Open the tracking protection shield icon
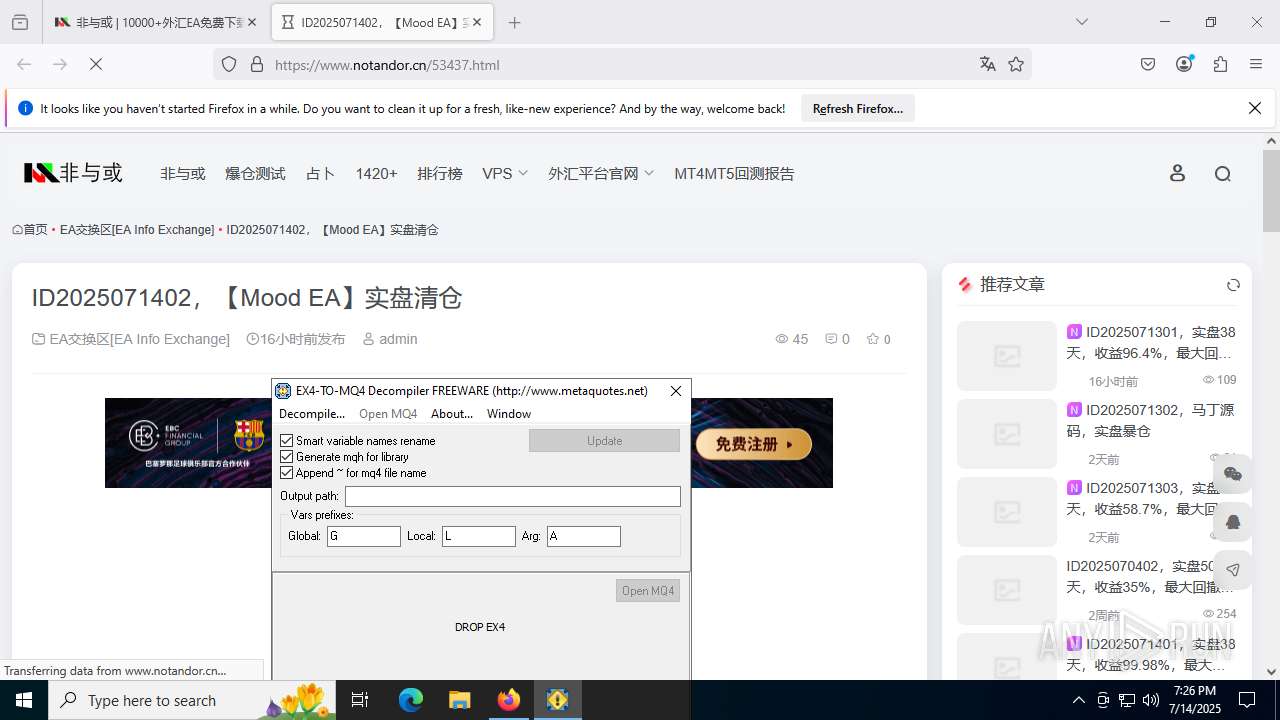This screenshot has width=1280, height=720. coord(229,64)
